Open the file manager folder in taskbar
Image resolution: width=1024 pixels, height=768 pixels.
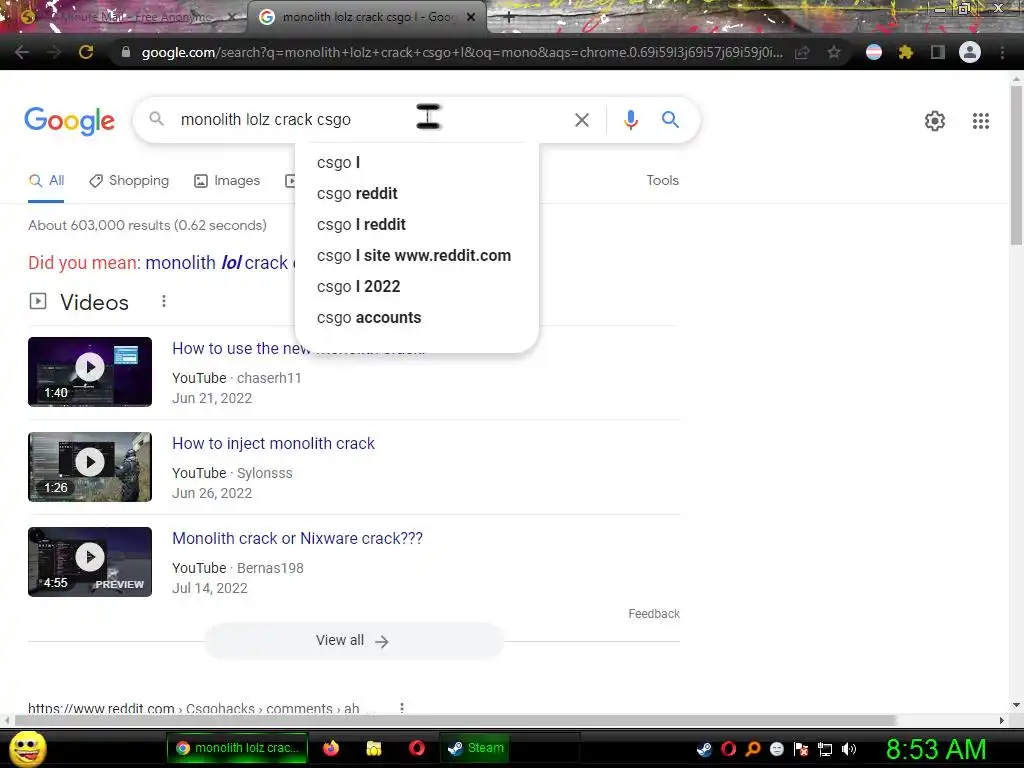click(374, 748)
